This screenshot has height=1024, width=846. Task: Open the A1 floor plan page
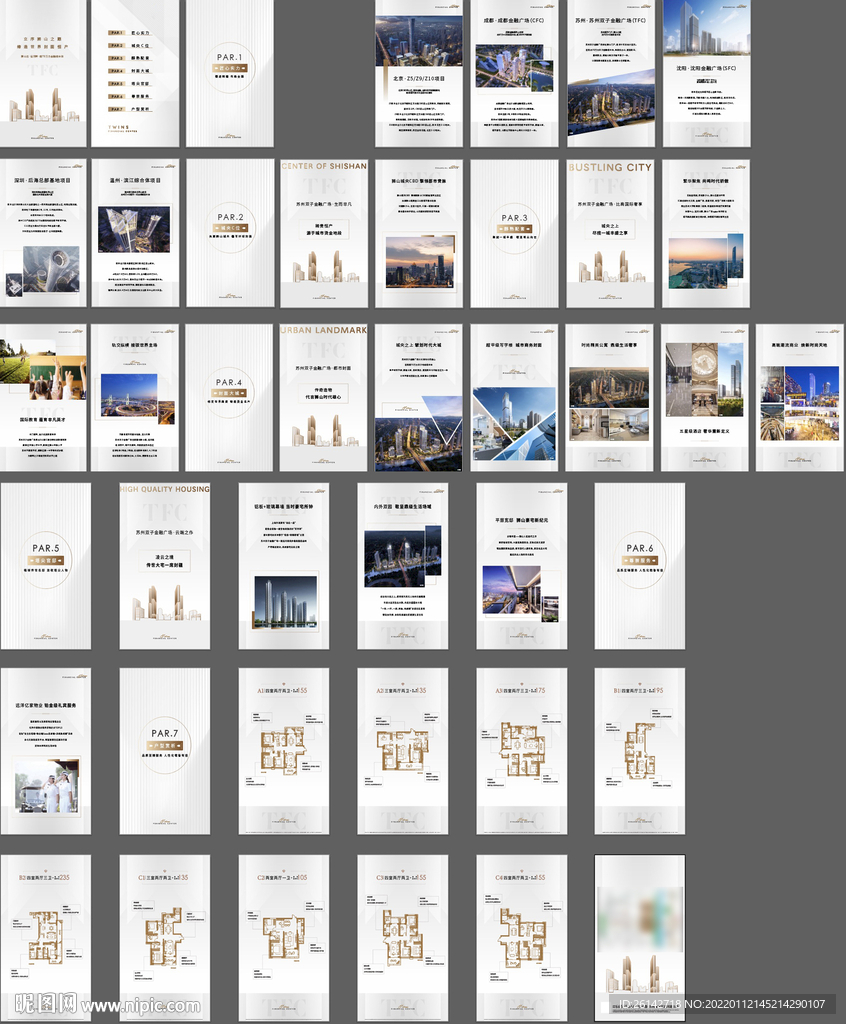coord(284,751)
